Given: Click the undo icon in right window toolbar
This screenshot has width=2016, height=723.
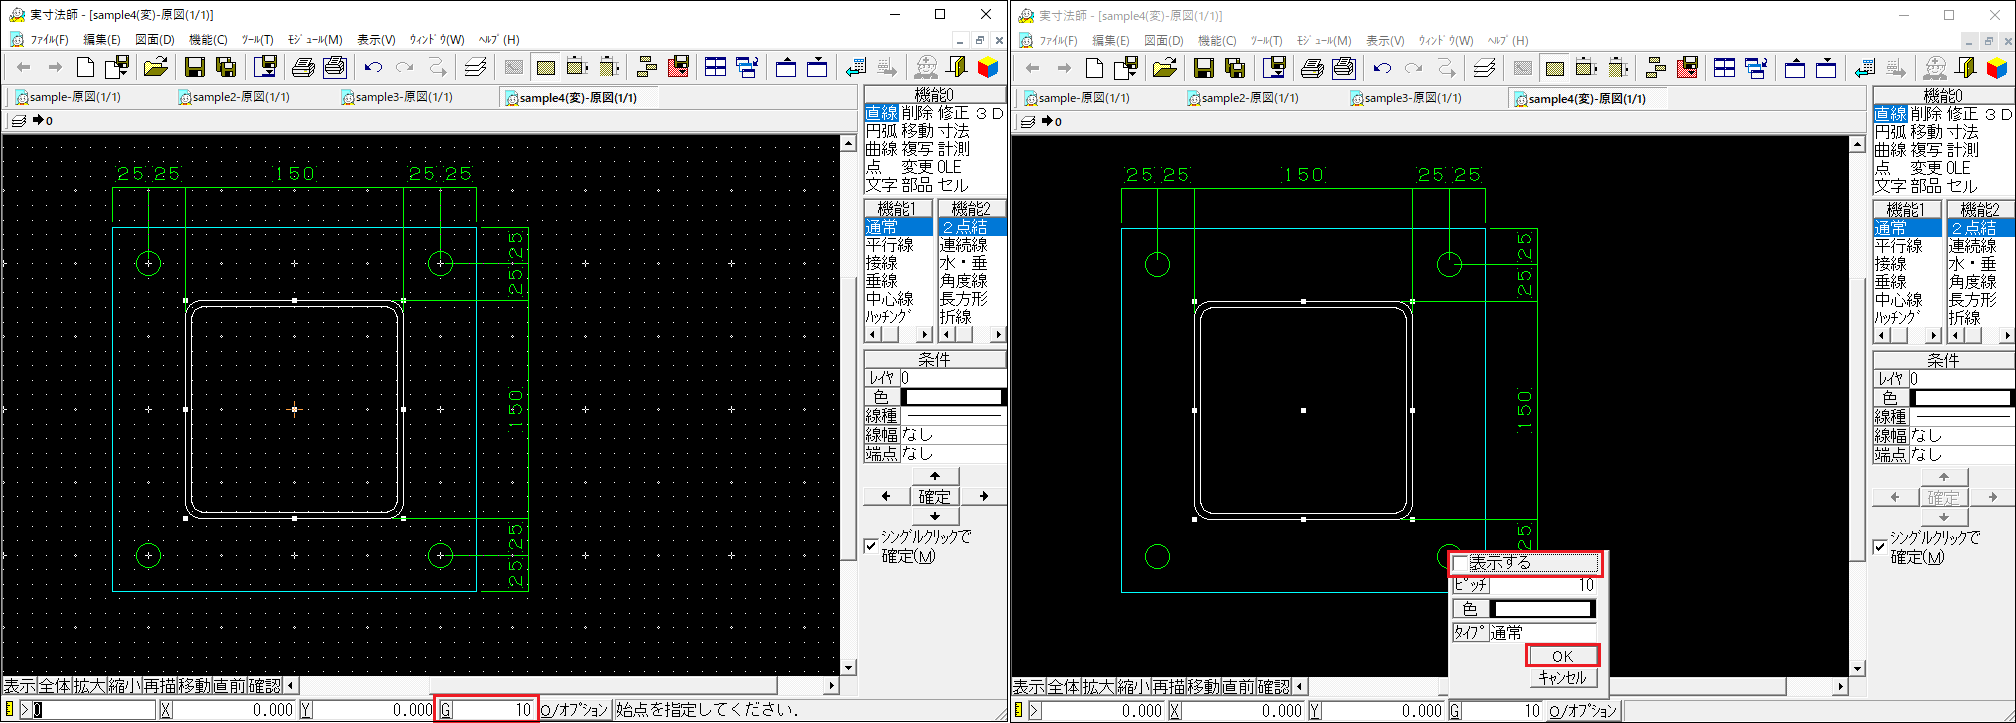Looking at the screenshot, I should [x=1382, y=68].
